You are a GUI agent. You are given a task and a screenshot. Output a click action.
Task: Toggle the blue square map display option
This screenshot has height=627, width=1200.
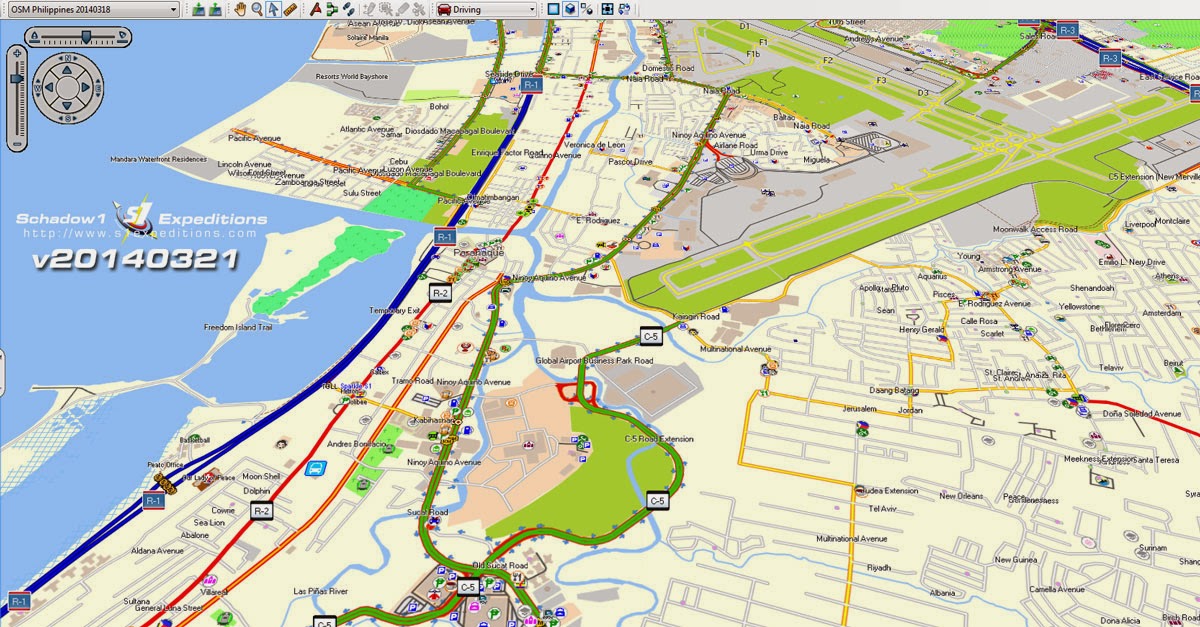tap(553, 9)
